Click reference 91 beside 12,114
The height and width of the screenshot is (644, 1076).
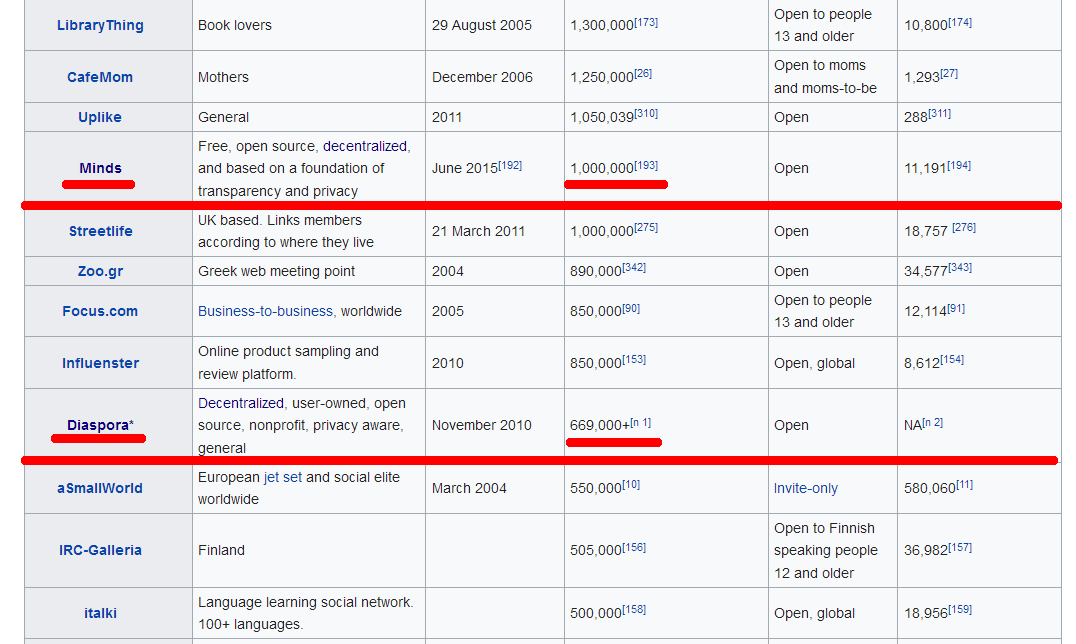(957, 308)
